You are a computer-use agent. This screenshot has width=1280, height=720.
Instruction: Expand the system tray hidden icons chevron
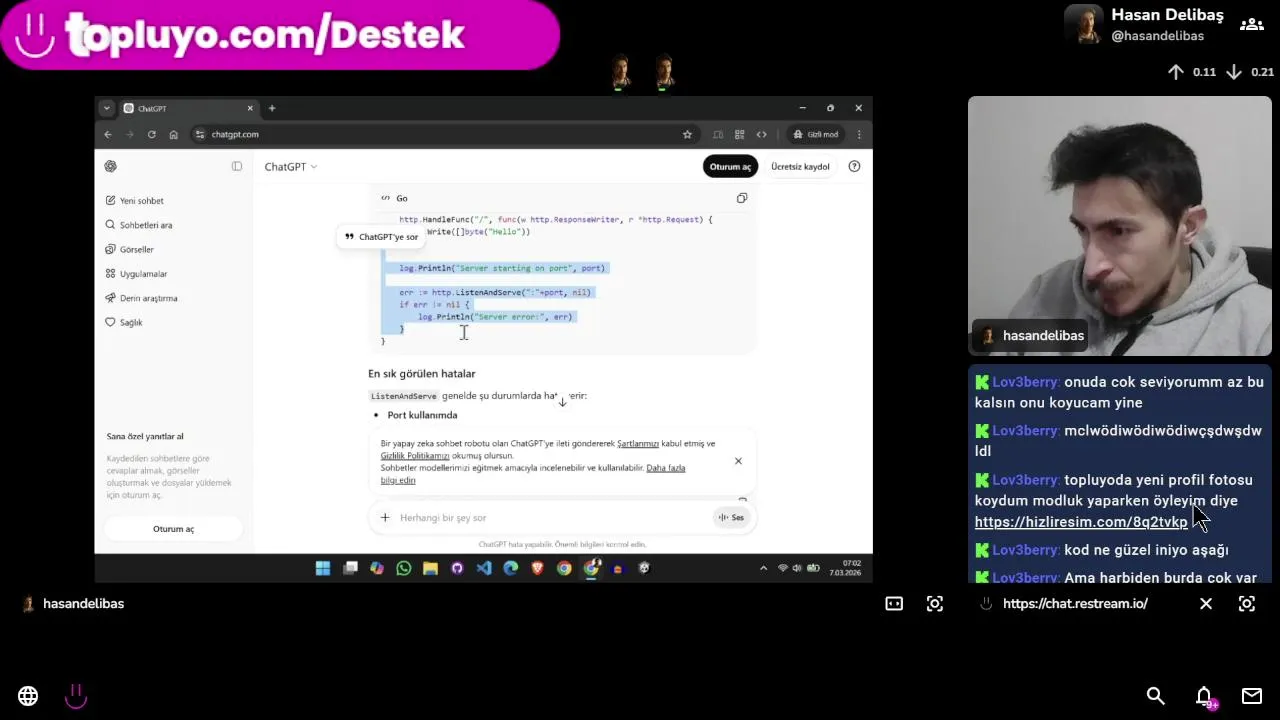coord(764,568)
